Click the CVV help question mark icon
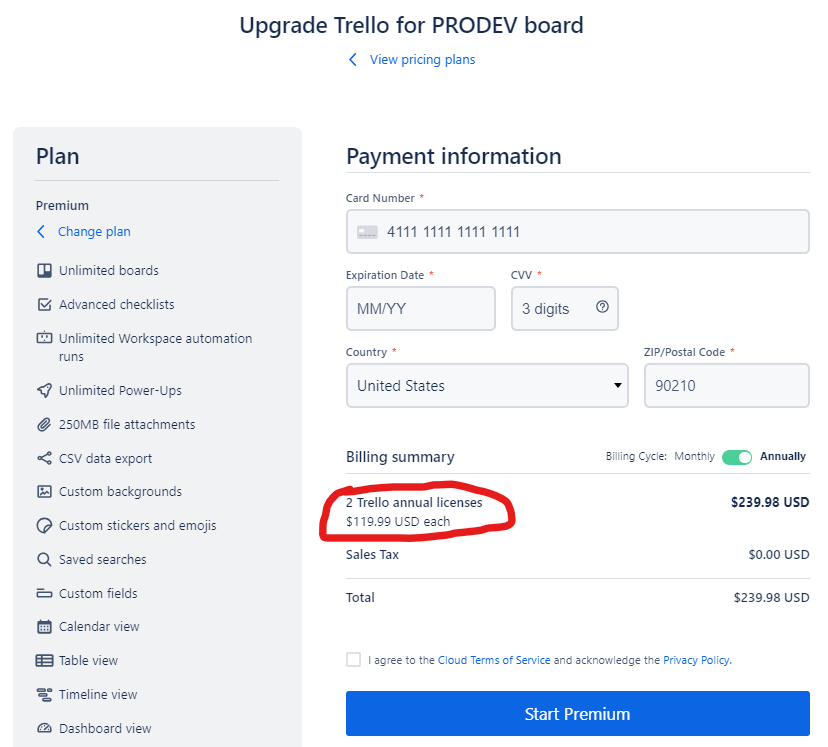The image size is (828, 747). coord(602,307)
